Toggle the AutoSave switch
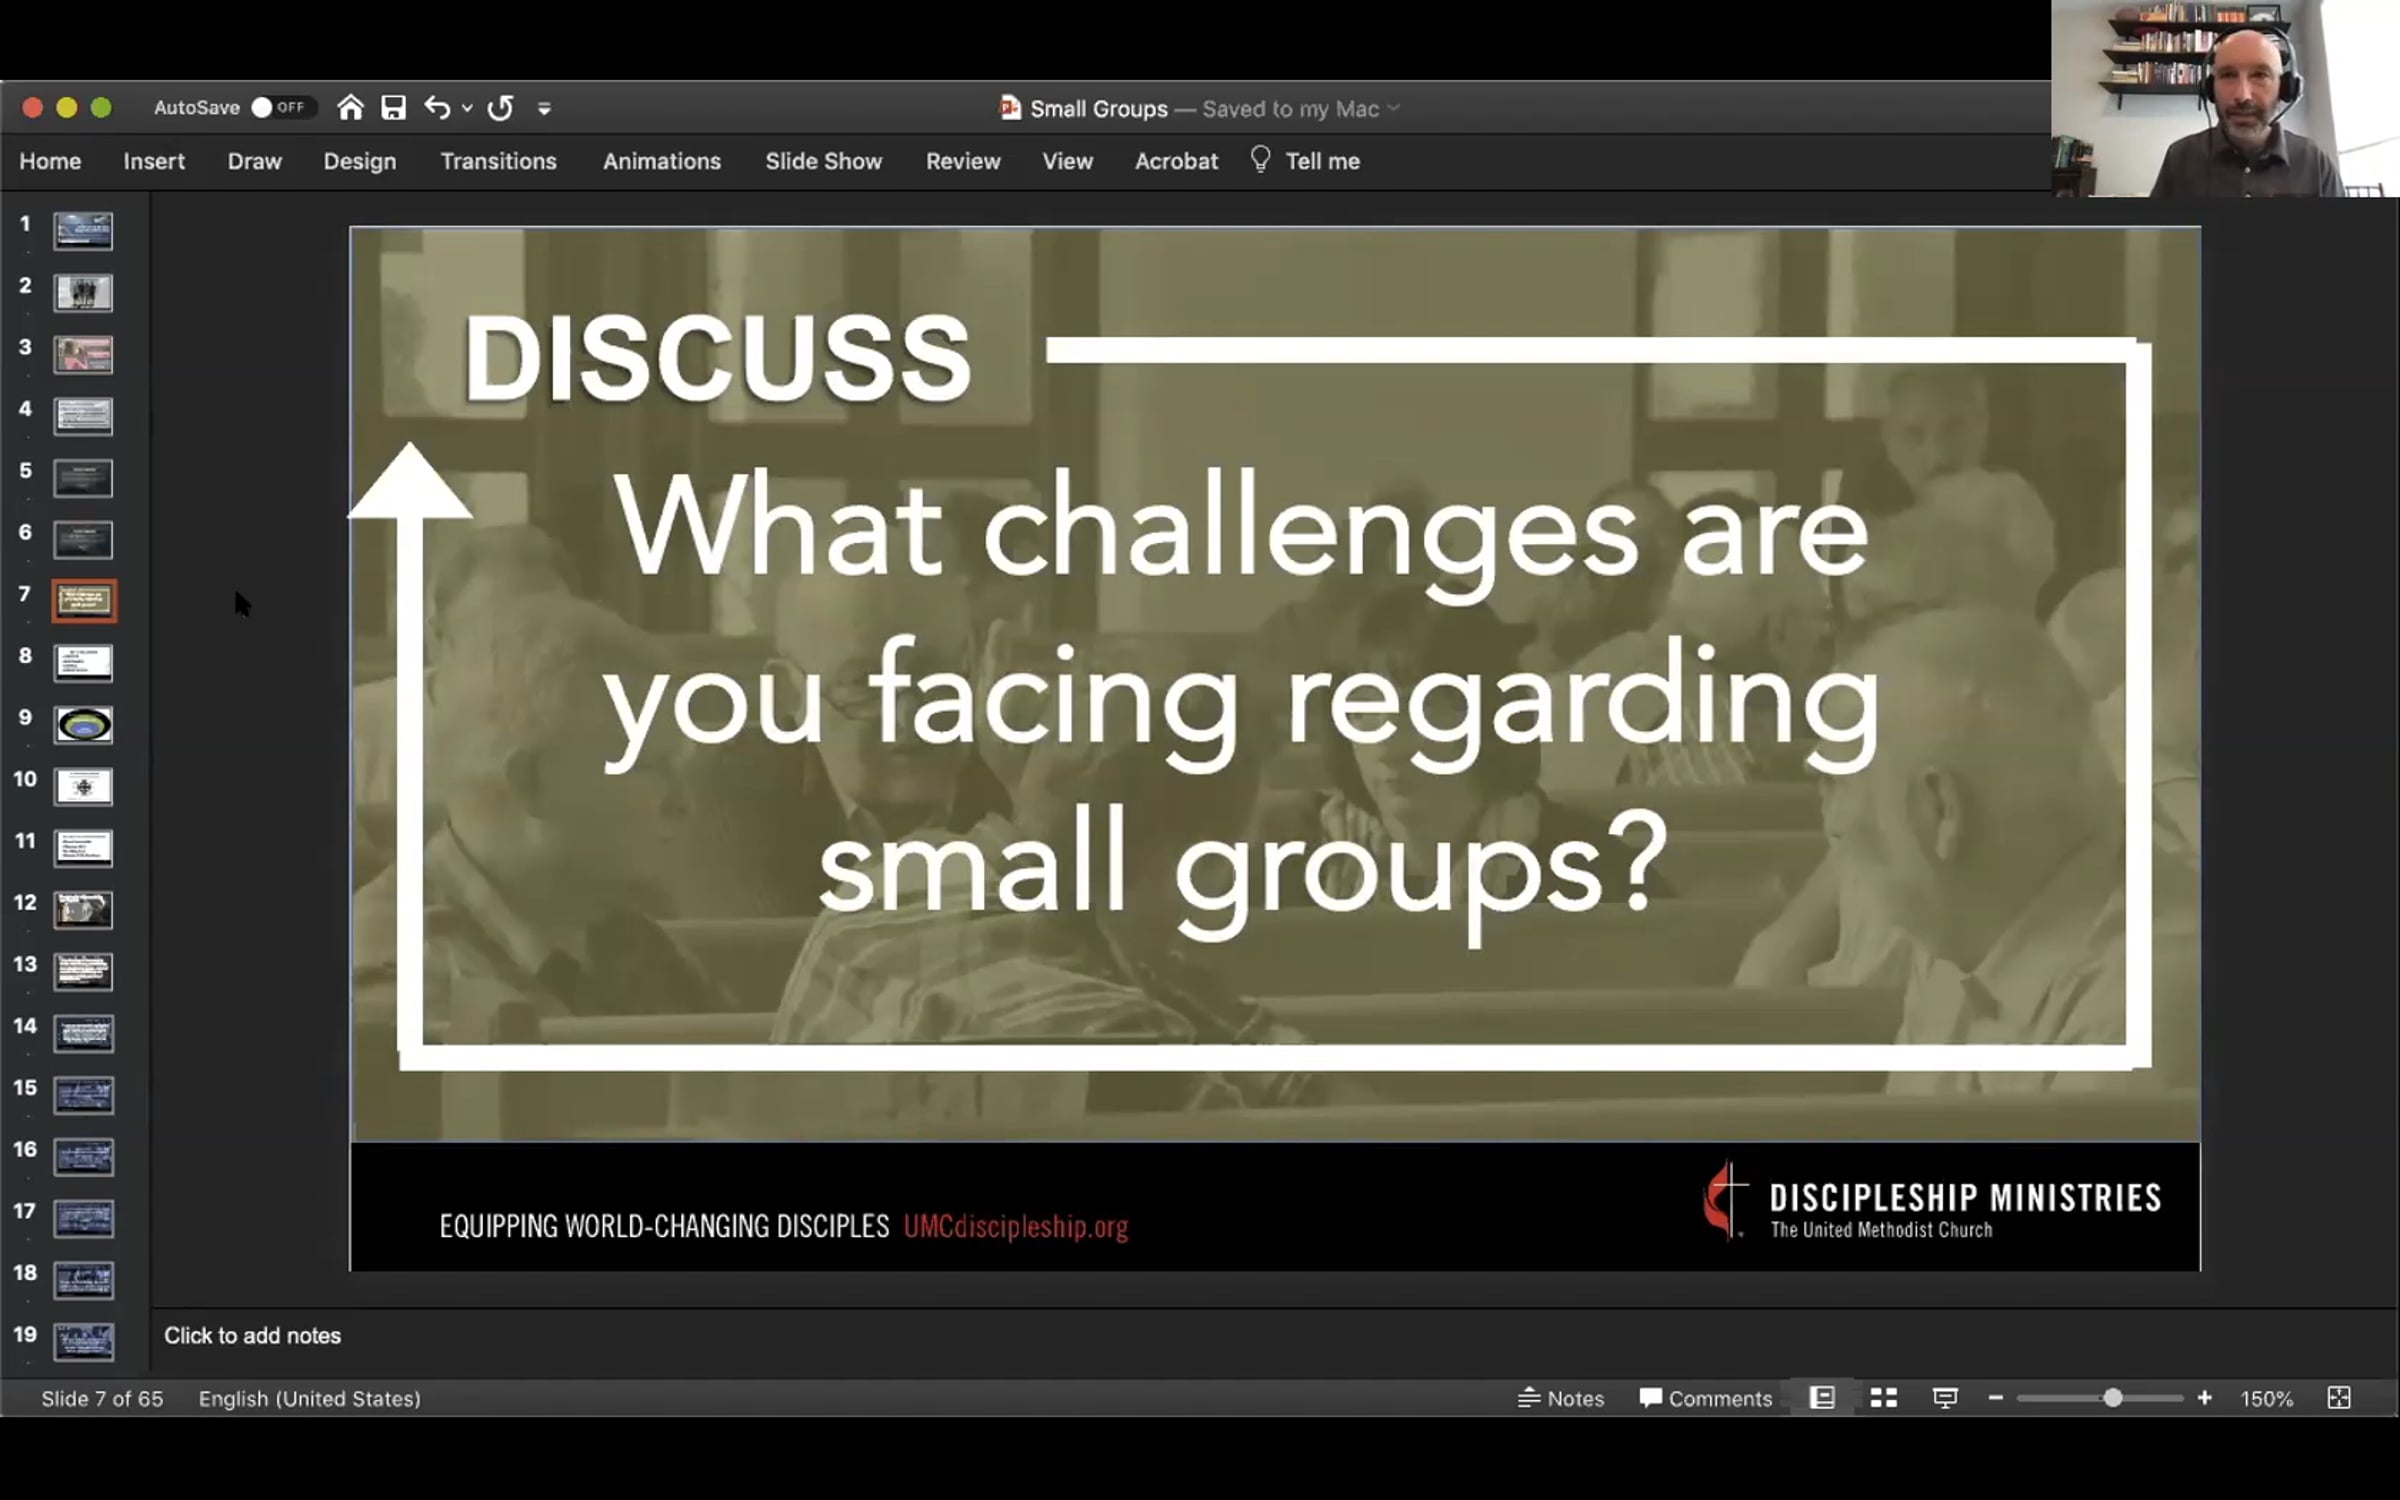The height and width of the screenshot is (1500, 2400). pos(280,108)
